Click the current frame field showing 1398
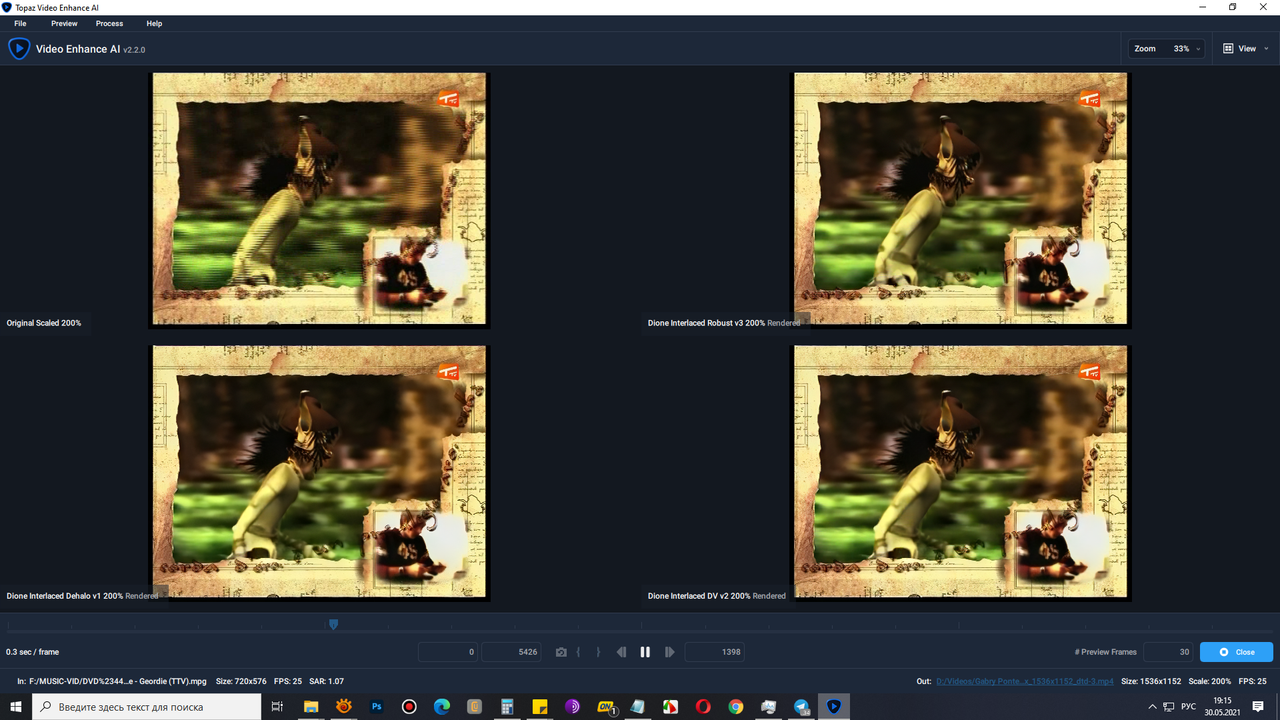The width and height of the screenshot is (1280, 720). coord(714,652)
